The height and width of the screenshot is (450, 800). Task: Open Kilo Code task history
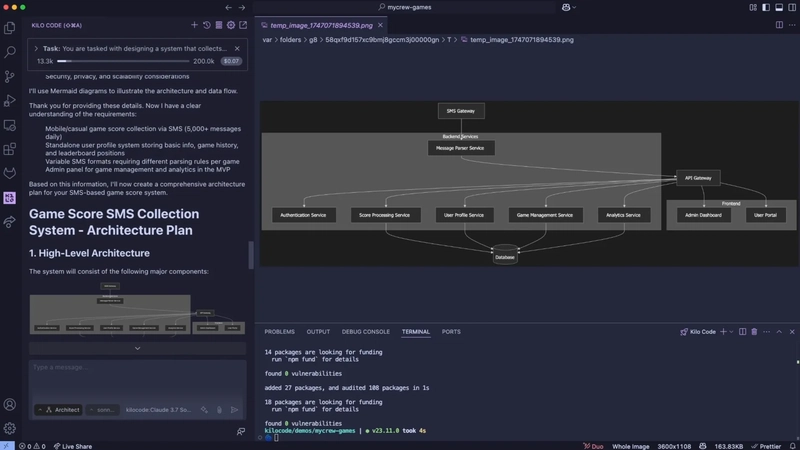[x=207, y=25]
